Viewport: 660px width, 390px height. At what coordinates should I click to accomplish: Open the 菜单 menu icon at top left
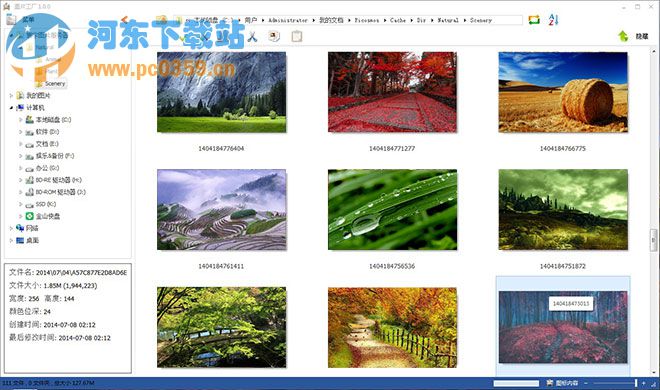(x=11, y=19)
